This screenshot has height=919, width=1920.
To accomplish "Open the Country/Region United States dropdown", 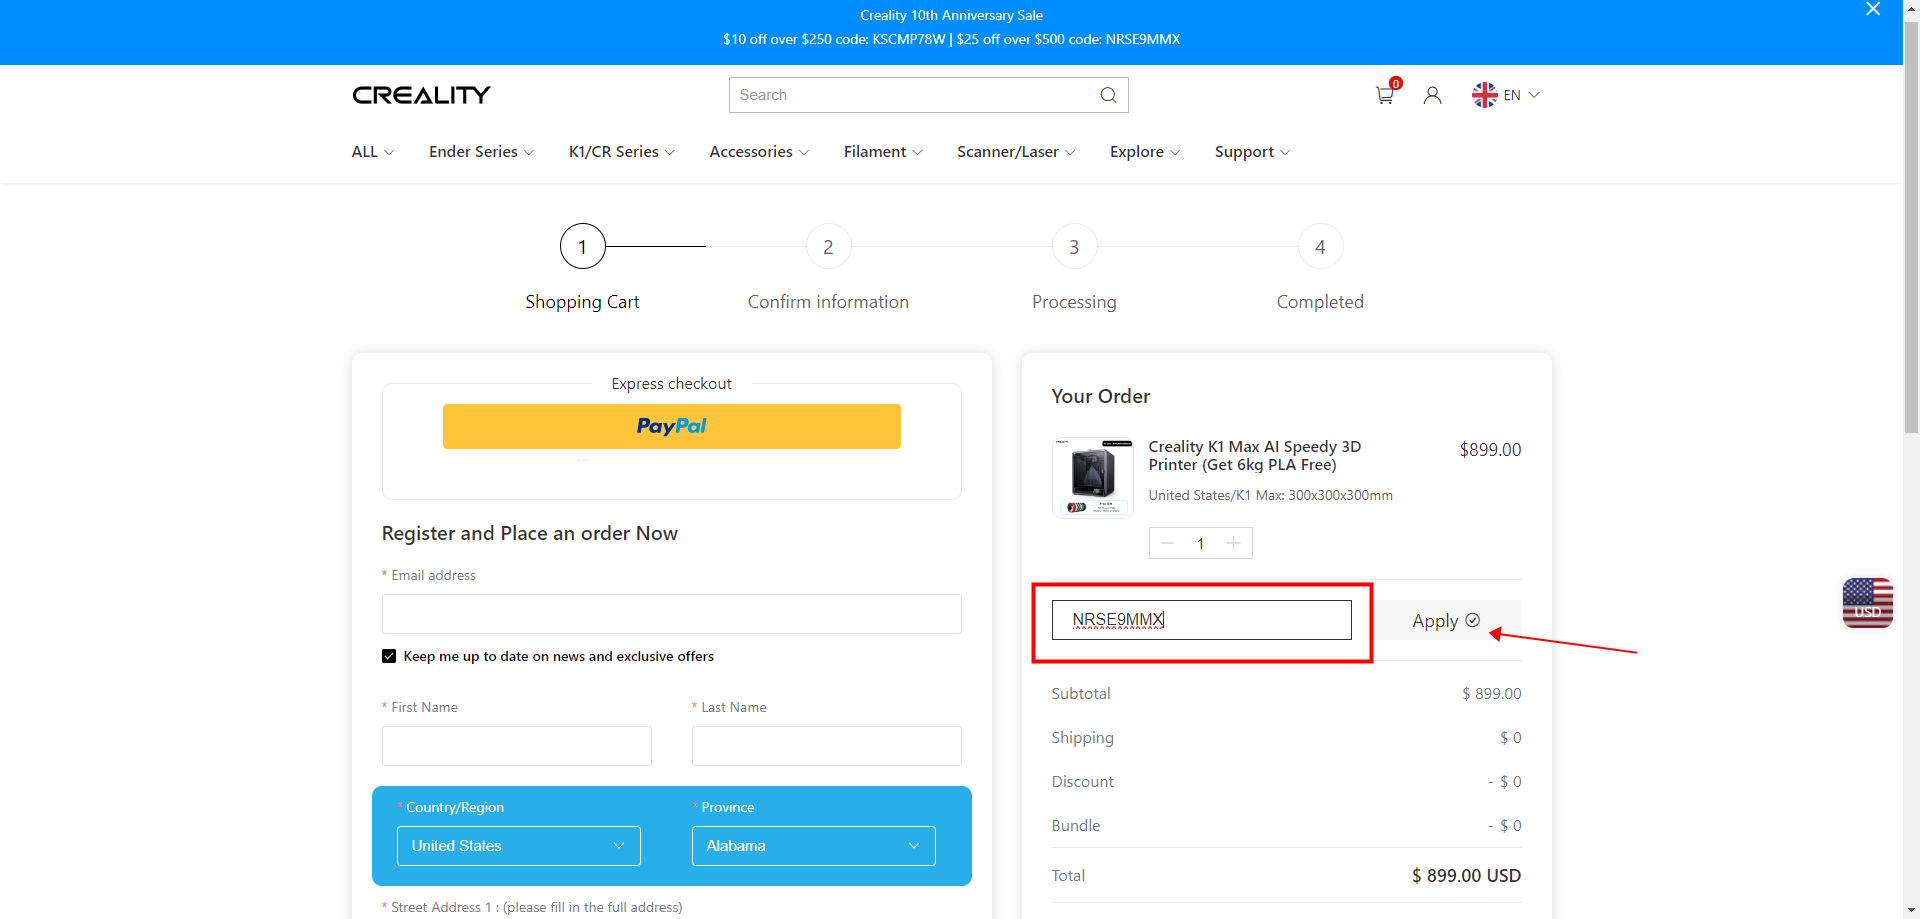I will click(x=518, y=846).
